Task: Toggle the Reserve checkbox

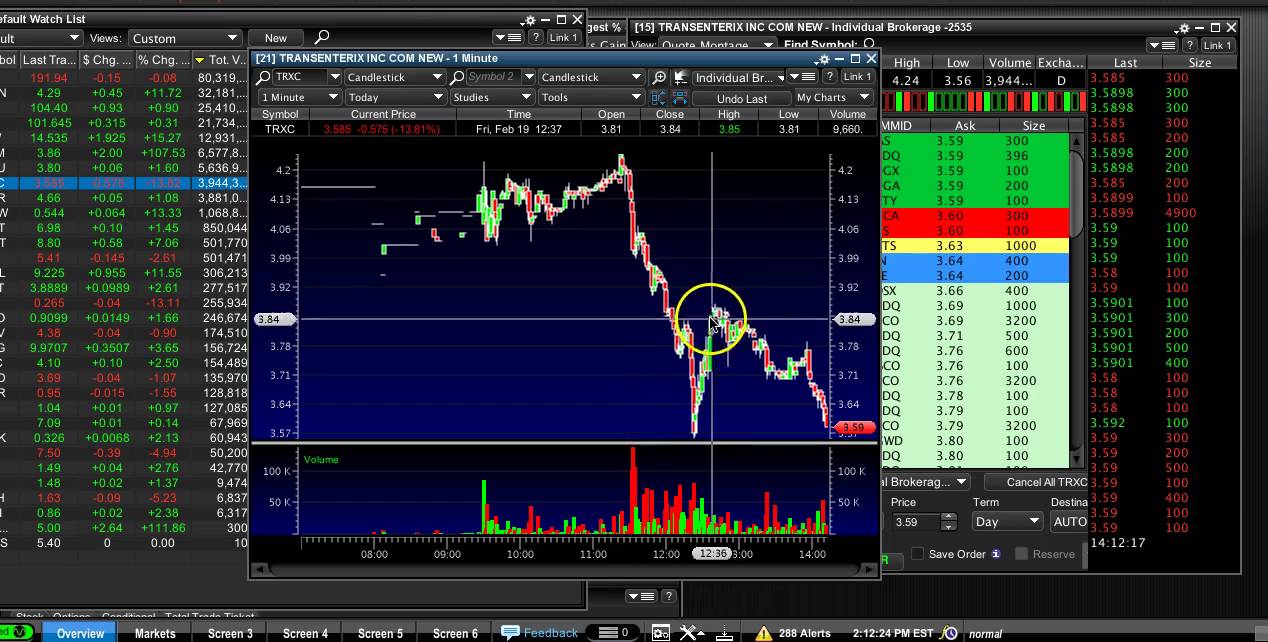Action: (1021, 553)
